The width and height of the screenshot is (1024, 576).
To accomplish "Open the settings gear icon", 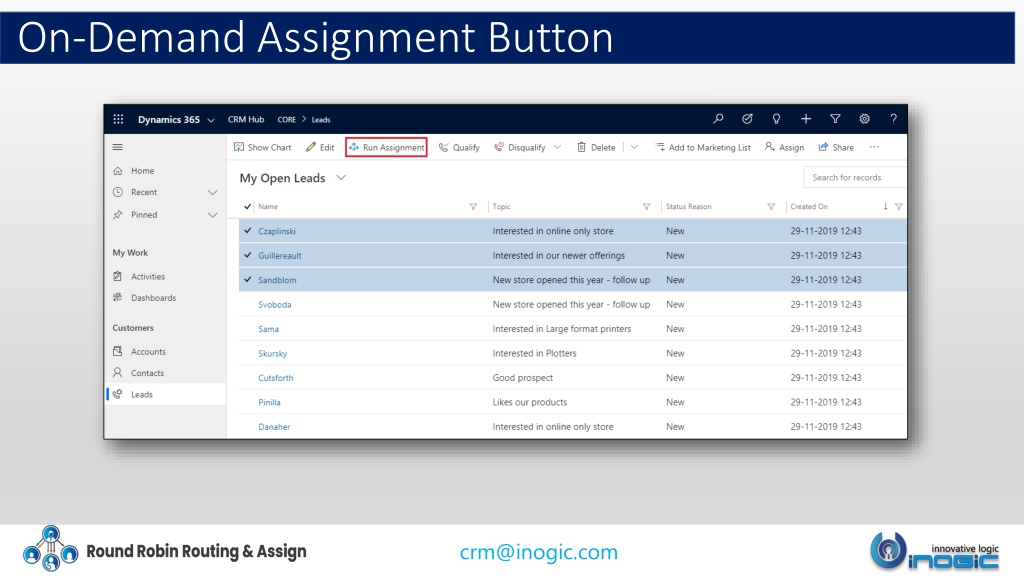I will (x=865, y=119).
